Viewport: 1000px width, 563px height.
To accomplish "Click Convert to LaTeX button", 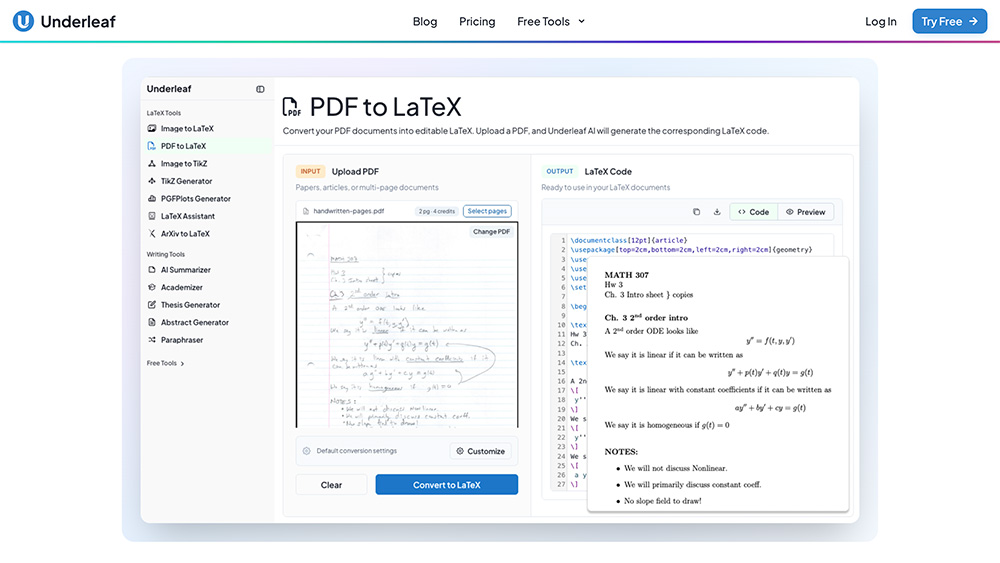I will pos(446,485).
